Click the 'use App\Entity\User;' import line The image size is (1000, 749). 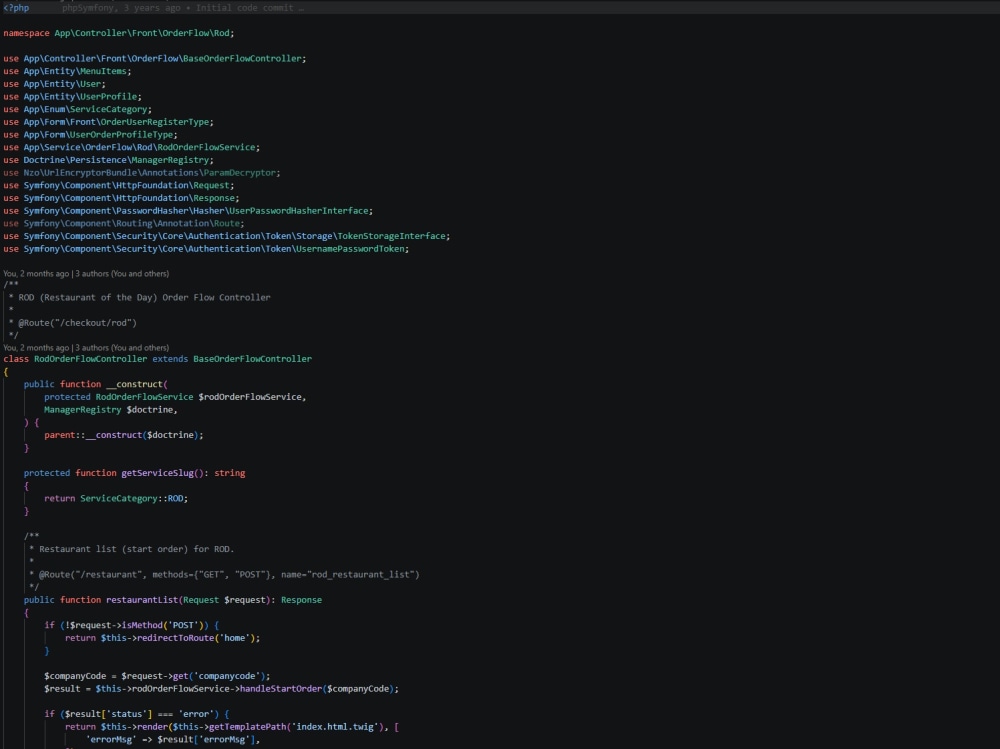pos(54,84)
